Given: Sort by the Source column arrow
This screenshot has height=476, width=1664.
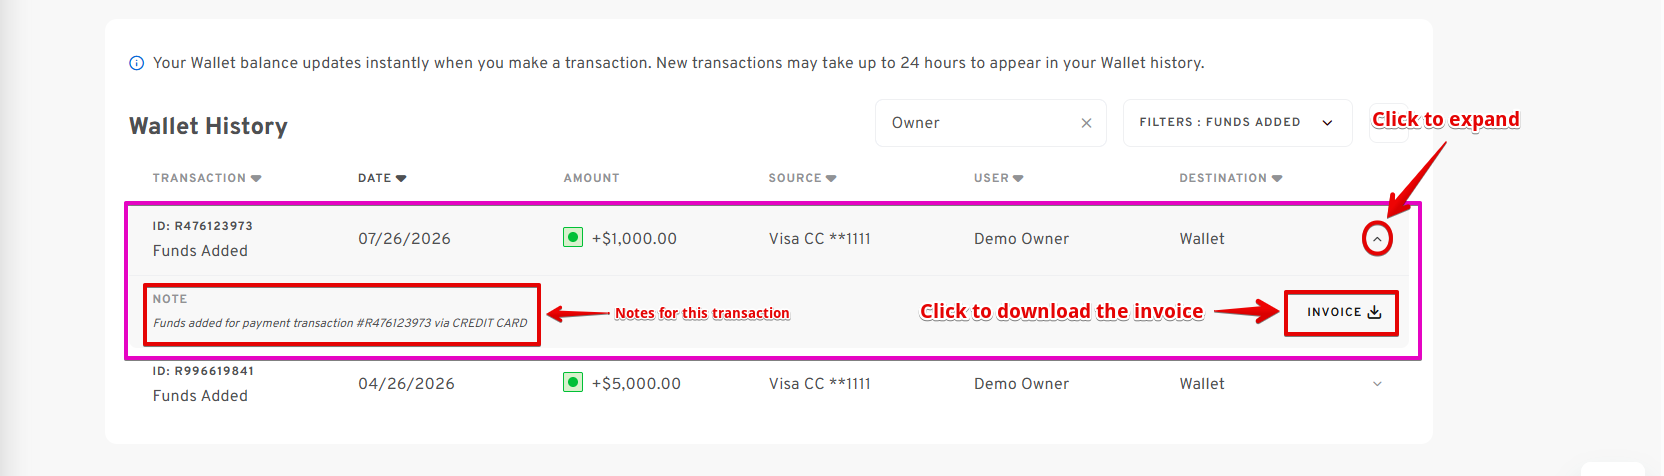Looking at the screenshot, I should [x=831, y=178].
